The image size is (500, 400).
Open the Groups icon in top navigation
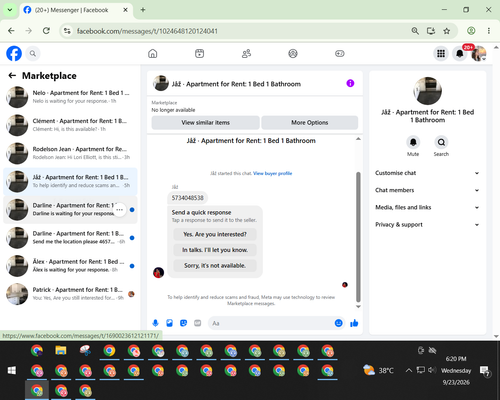(x=293, y=53)
